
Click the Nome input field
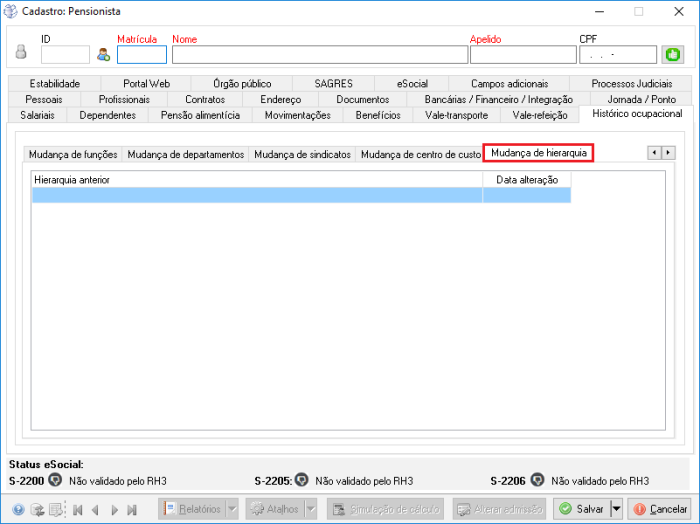(319, 54)
